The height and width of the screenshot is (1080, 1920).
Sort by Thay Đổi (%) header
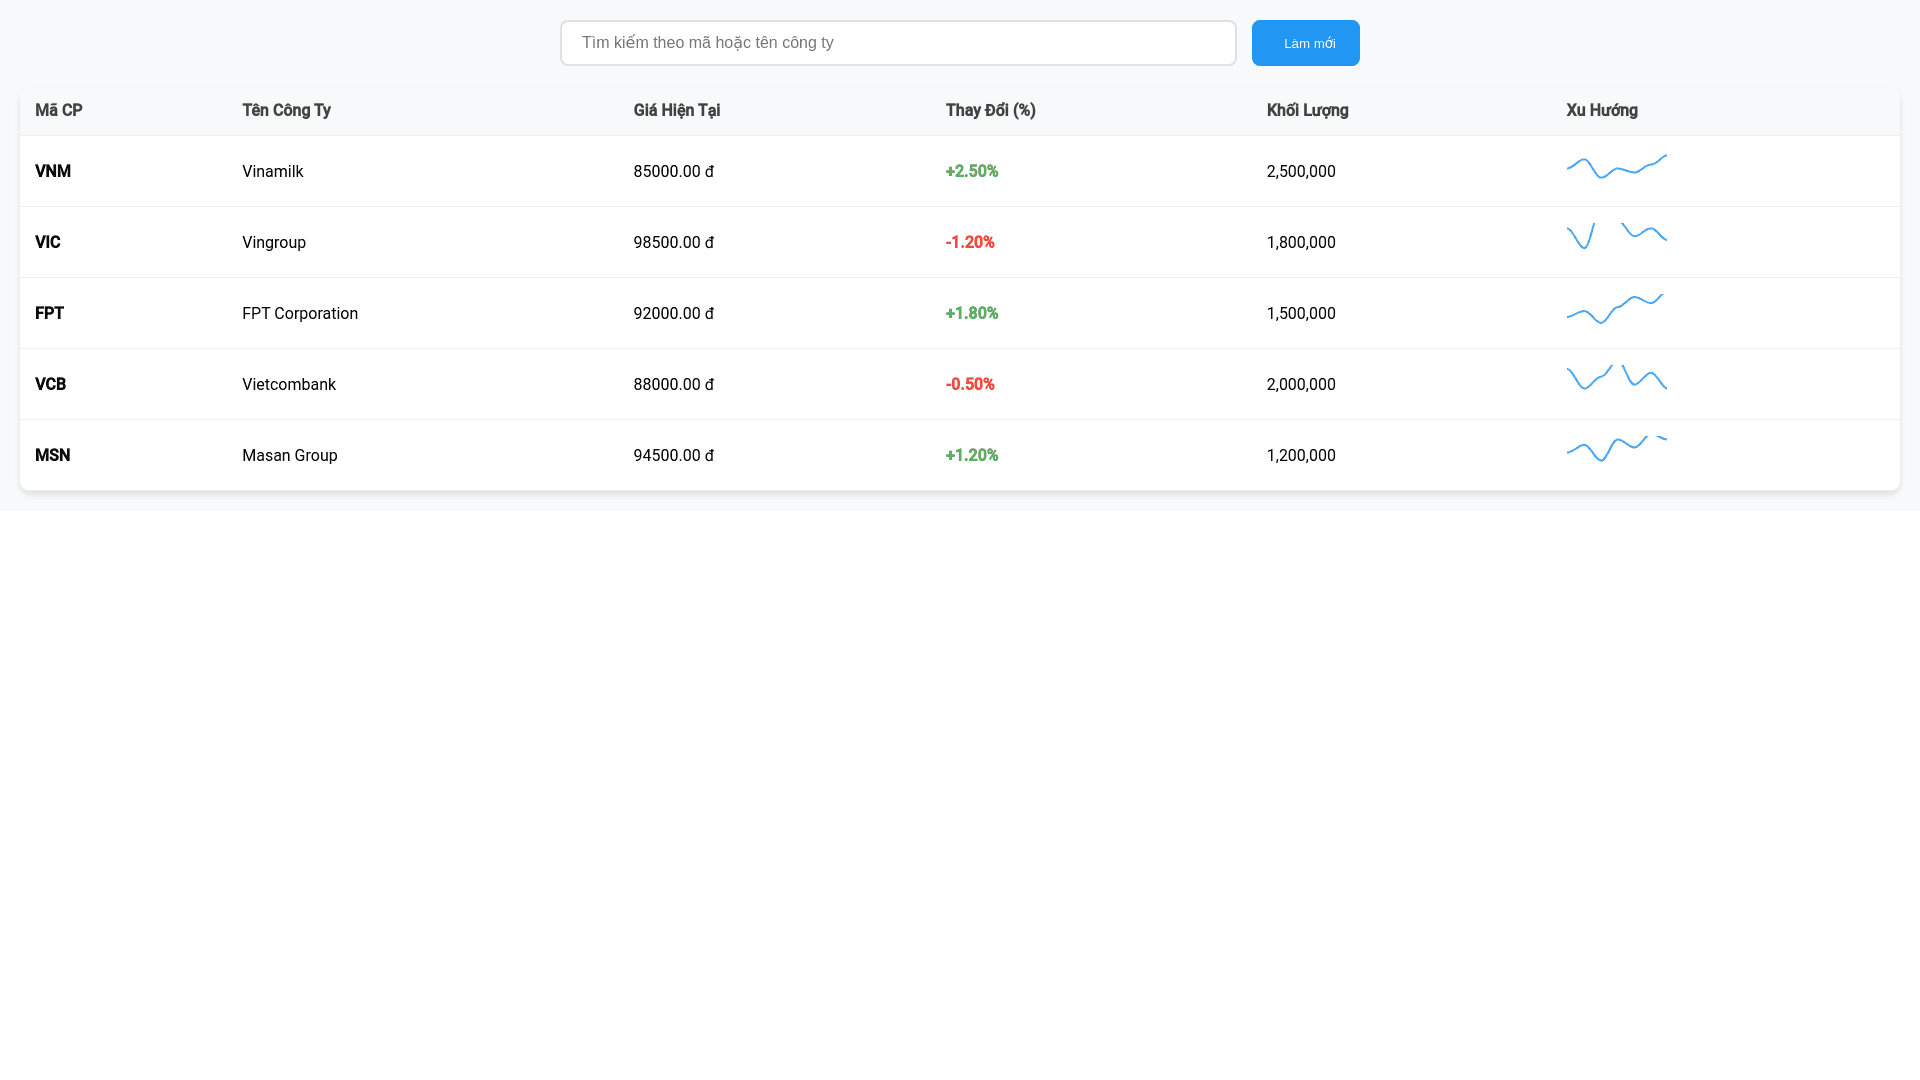pyautogui.click(x=990, y=110)
